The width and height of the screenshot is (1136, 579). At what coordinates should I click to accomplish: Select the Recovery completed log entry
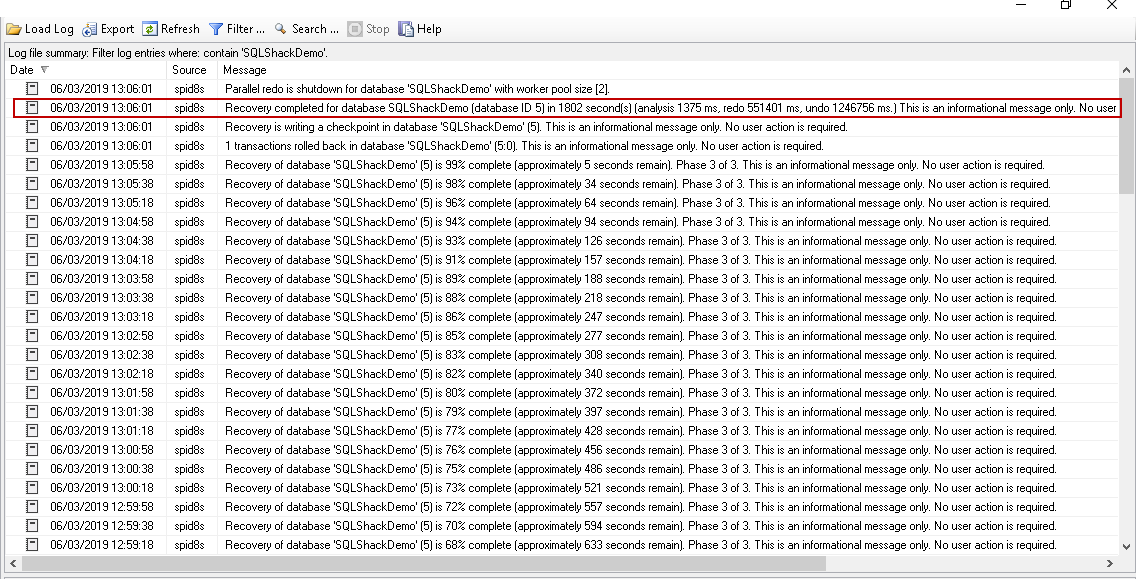pos(500,108)
